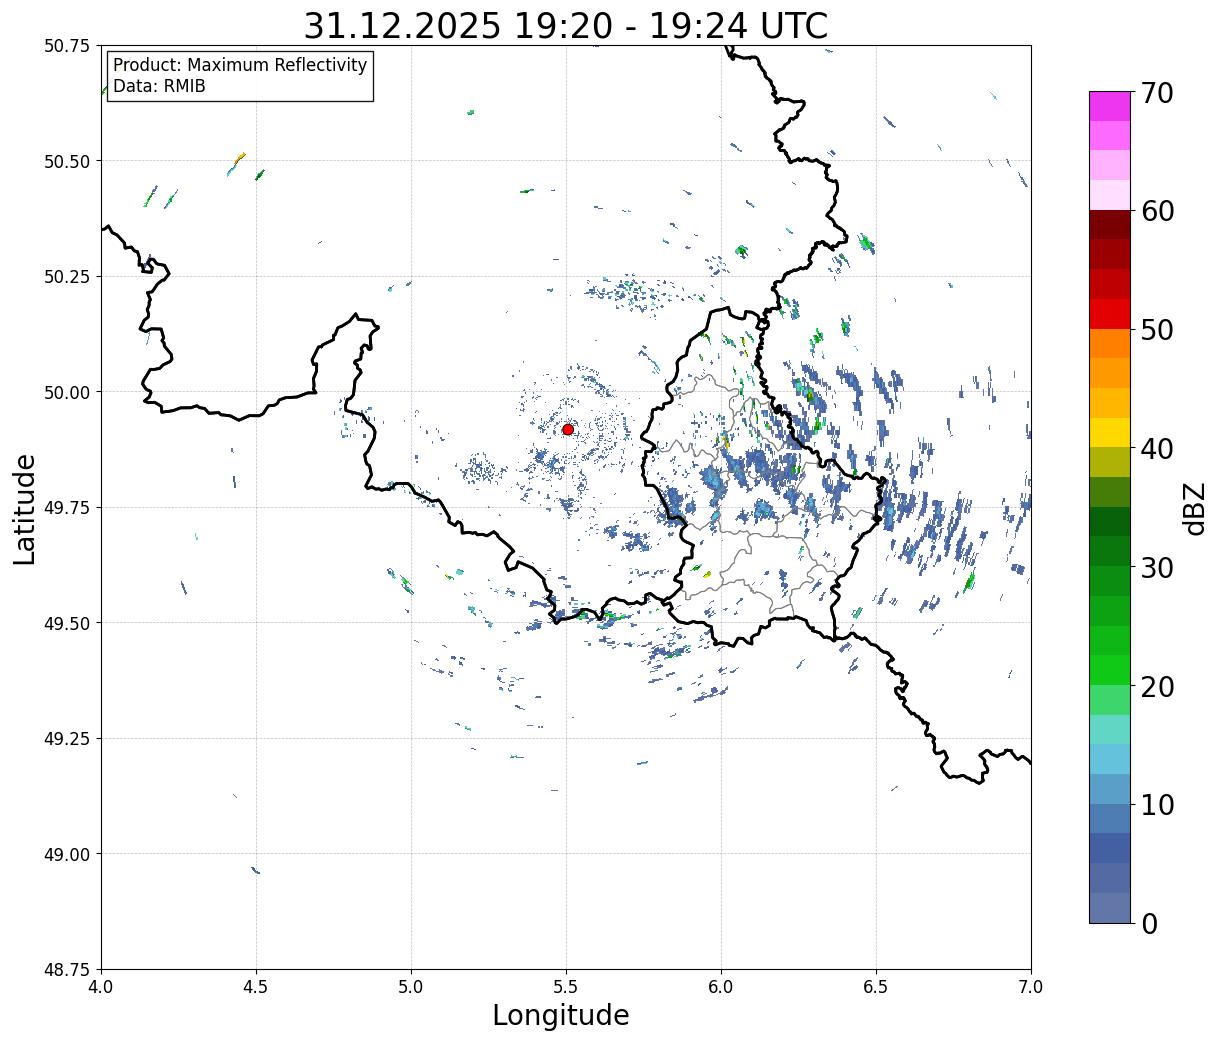This screenshot has height=1040, width=1219.
Task: Click the latitude tick label 50.00
Action: [x=67, y=392]
